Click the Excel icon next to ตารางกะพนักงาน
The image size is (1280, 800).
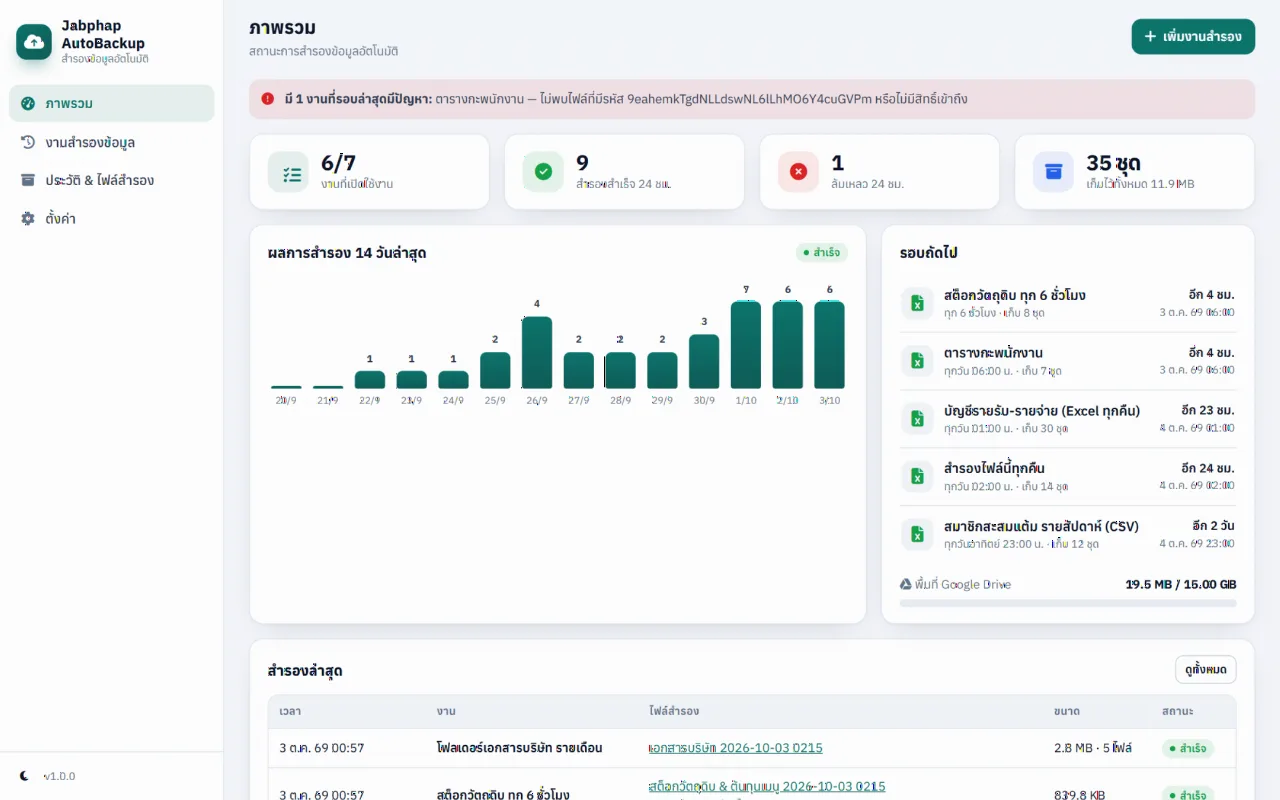point(917,361)
